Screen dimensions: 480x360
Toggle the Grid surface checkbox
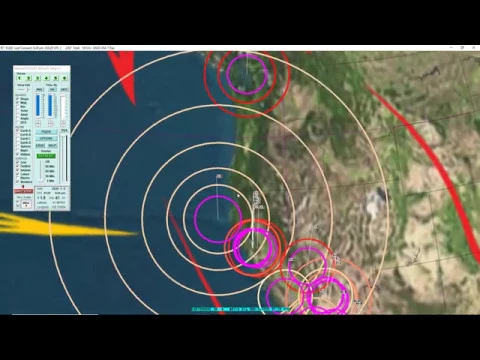[x=18, y=162]
